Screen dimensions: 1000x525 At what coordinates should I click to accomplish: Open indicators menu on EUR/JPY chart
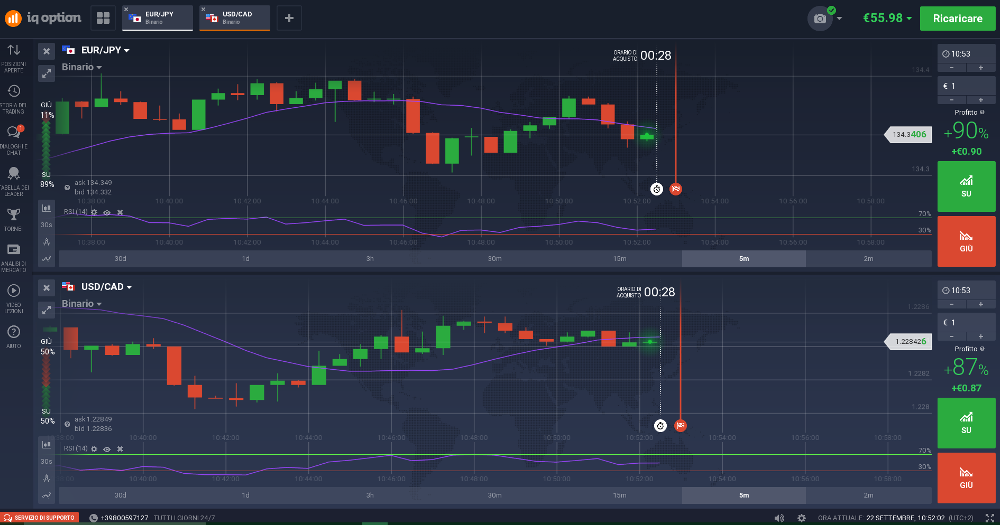point(47,258)
